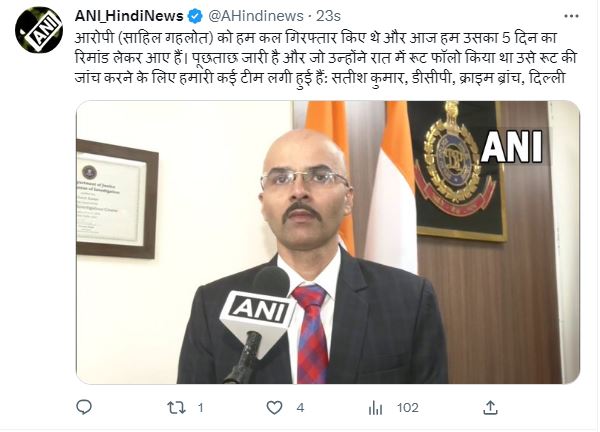The height and width of the screenshot is (432, 600).
Task: Open the tweet via 23s timestamp
Action: (x=328, y=16)
